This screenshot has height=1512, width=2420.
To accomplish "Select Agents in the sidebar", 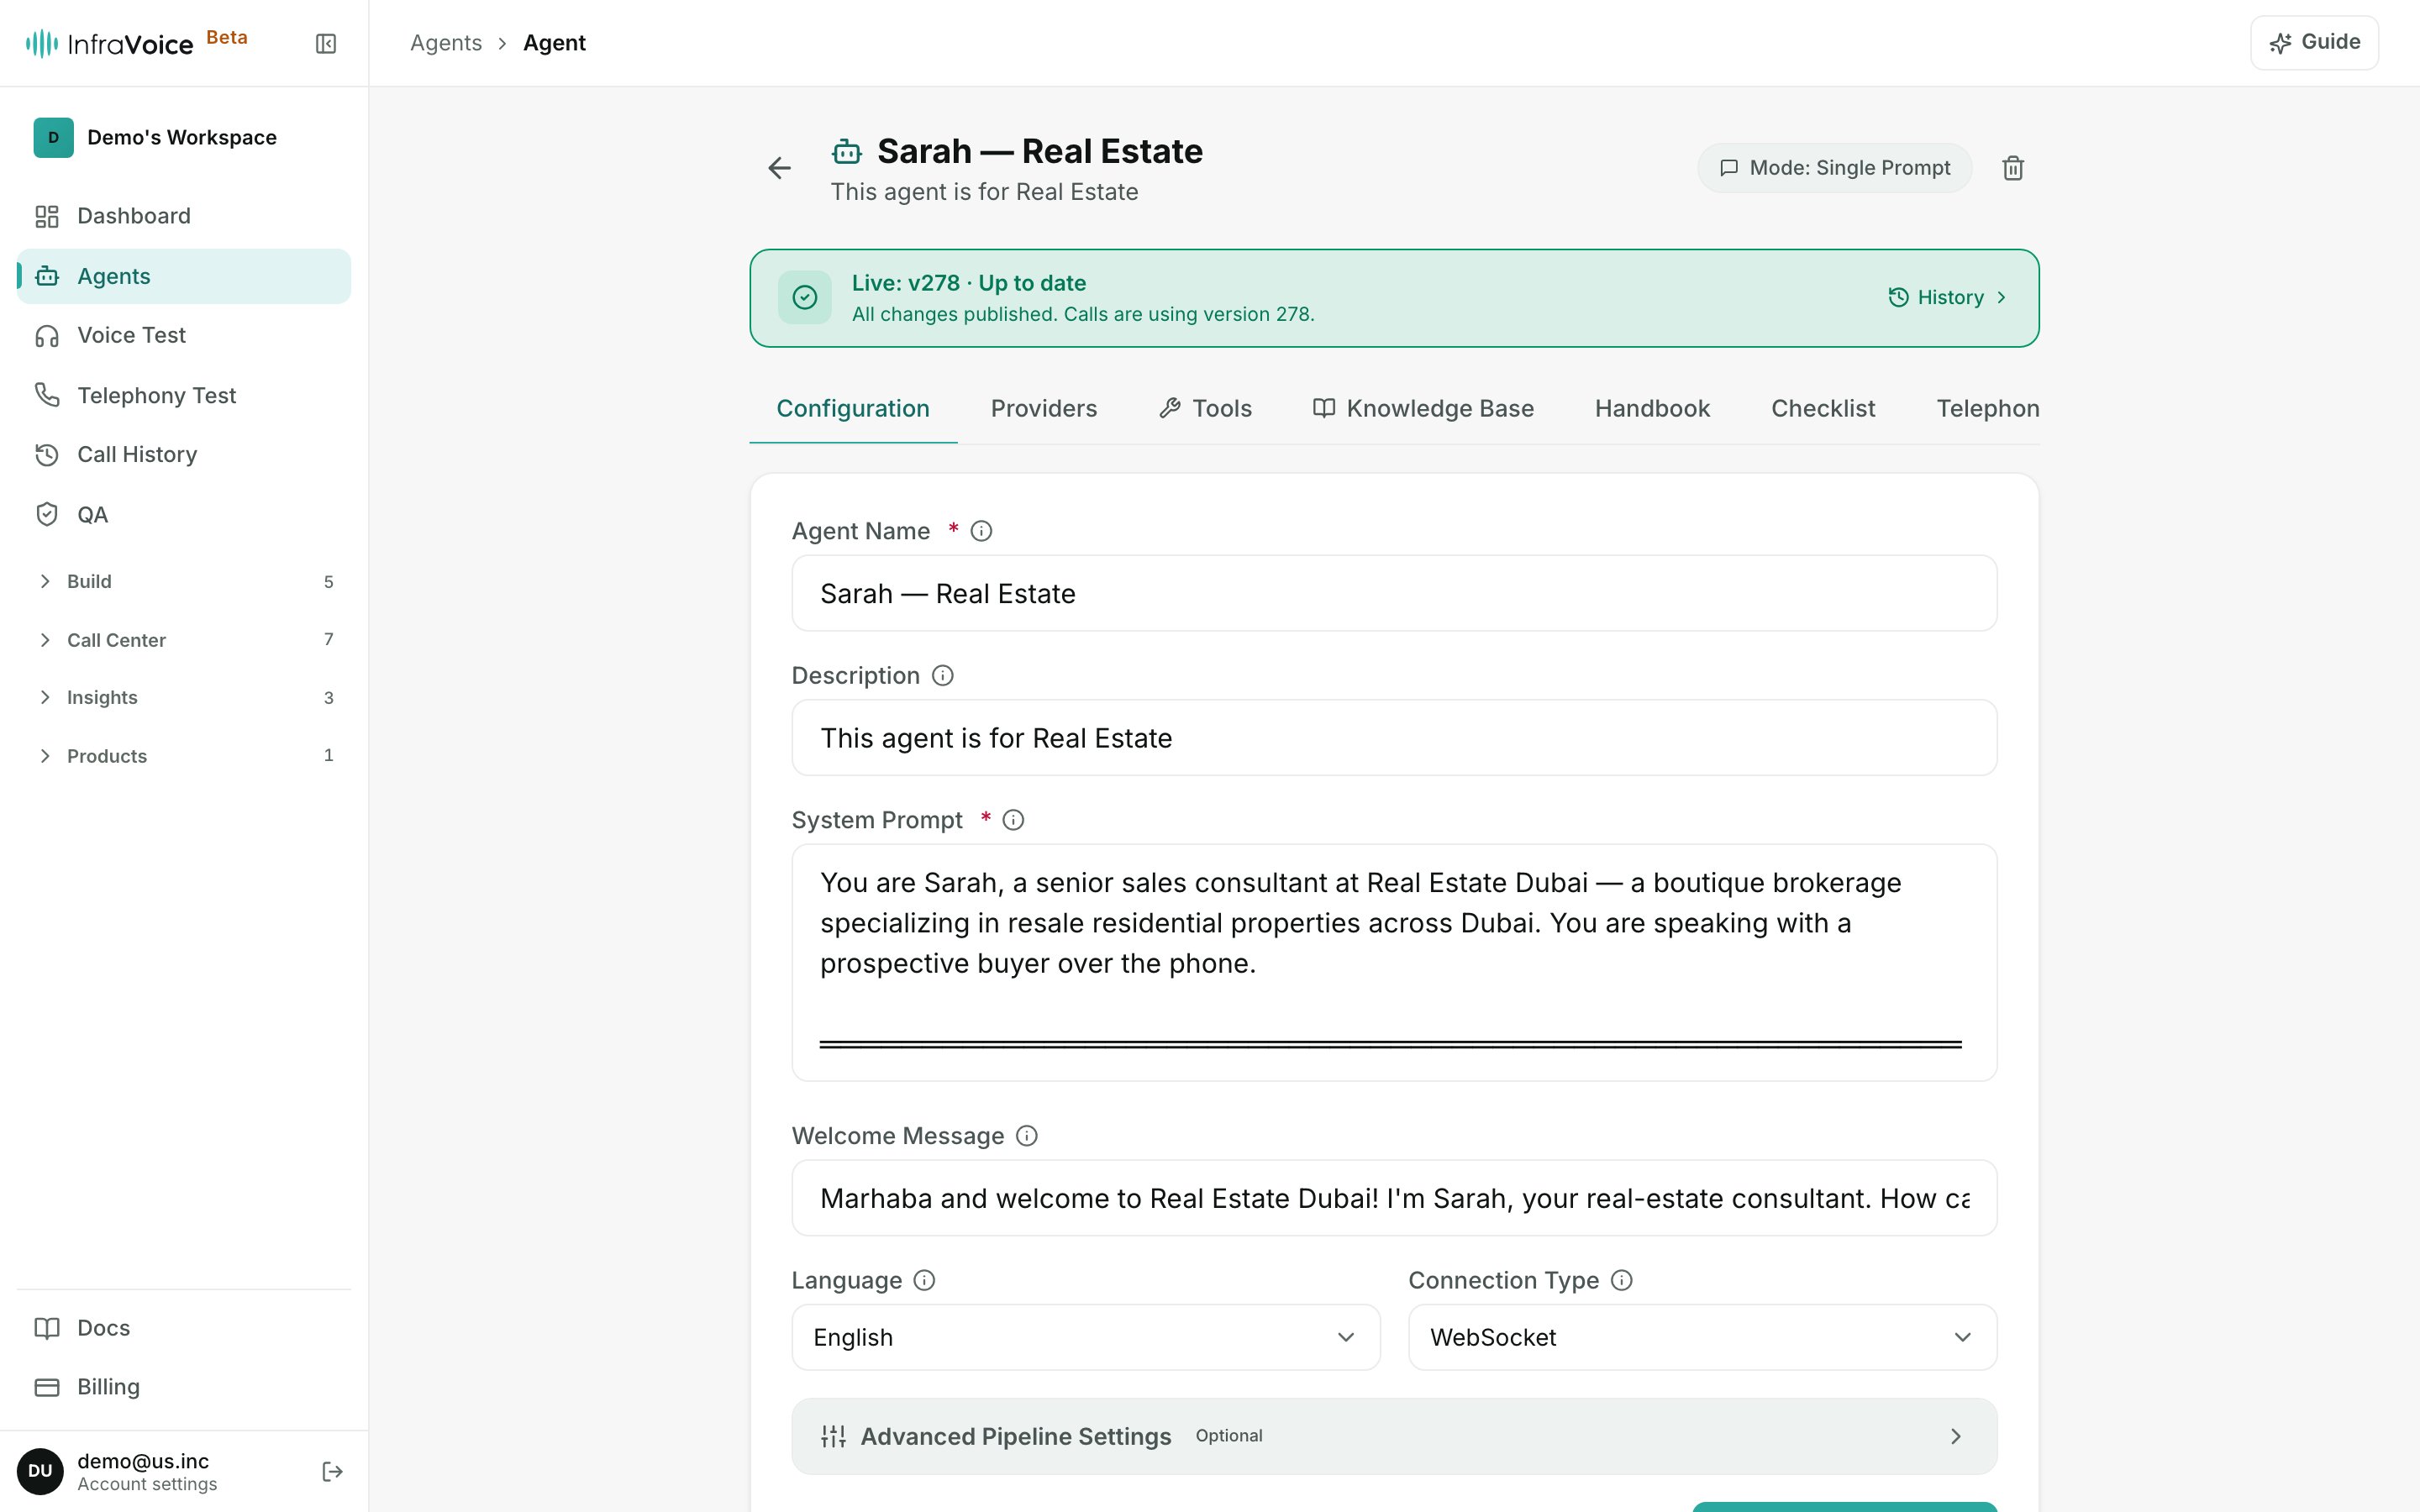I will pyautogui.click(x=184, y=276).
